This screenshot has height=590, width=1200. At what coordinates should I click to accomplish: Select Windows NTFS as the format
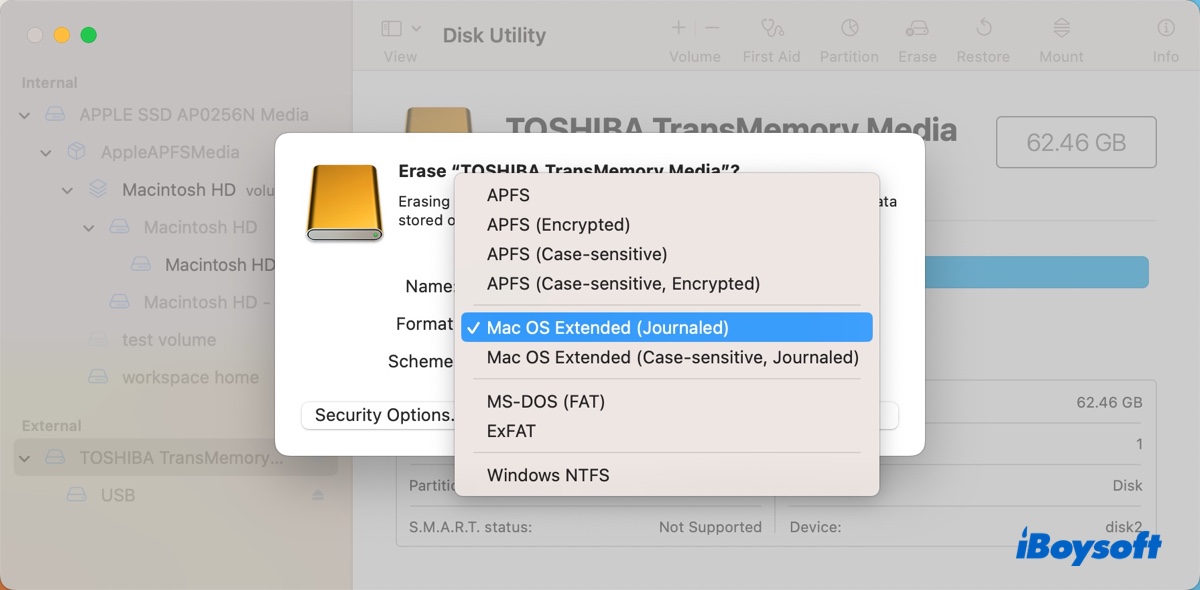(546, 475)
